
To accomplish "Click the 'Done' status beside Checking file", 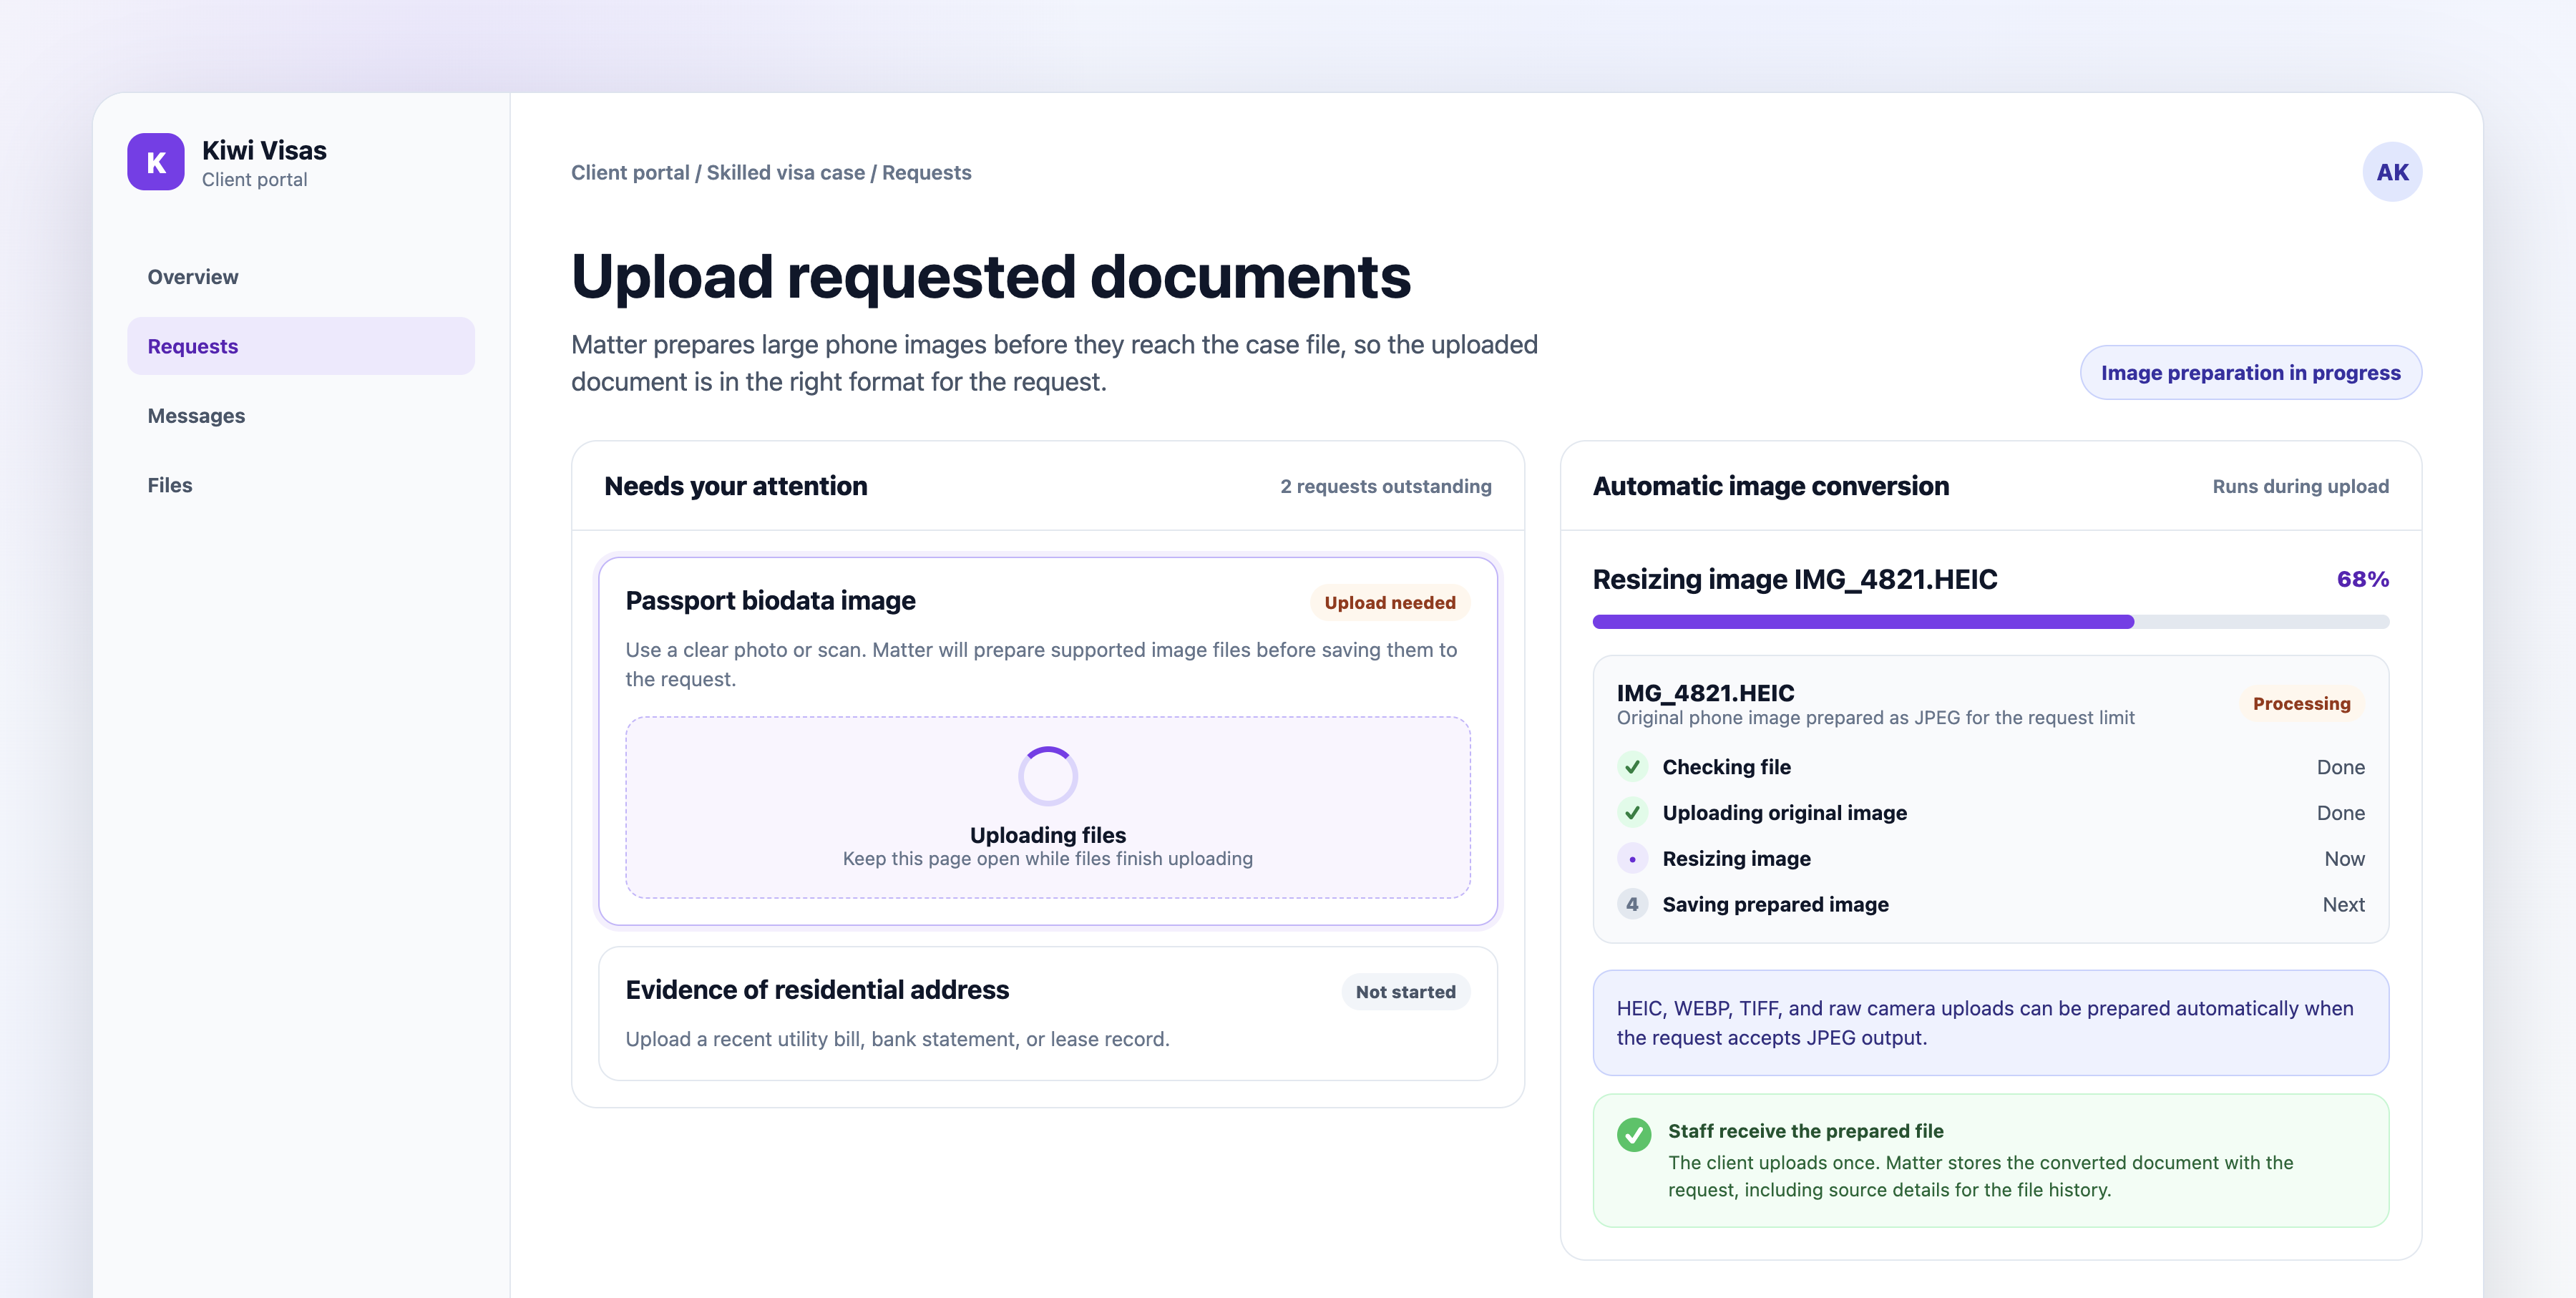I will [x=2340, y=767].
